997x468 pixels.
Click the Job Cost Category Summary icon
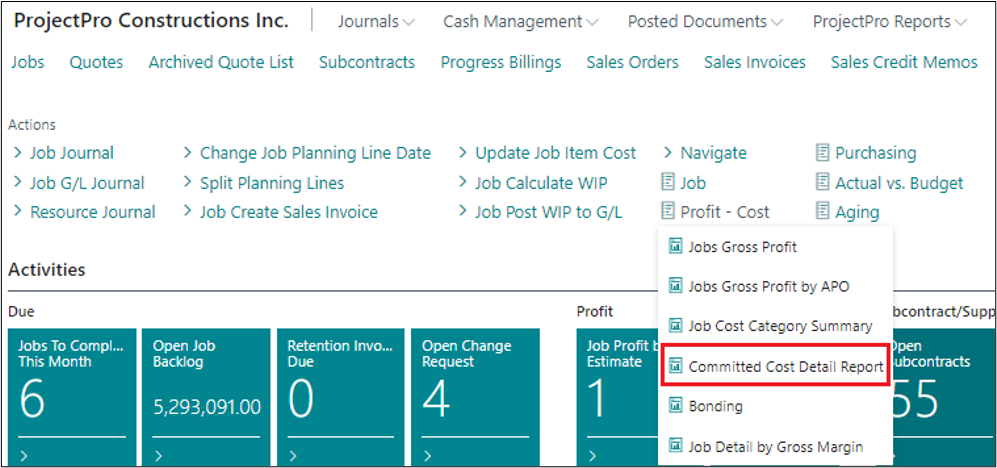point(675,326)
